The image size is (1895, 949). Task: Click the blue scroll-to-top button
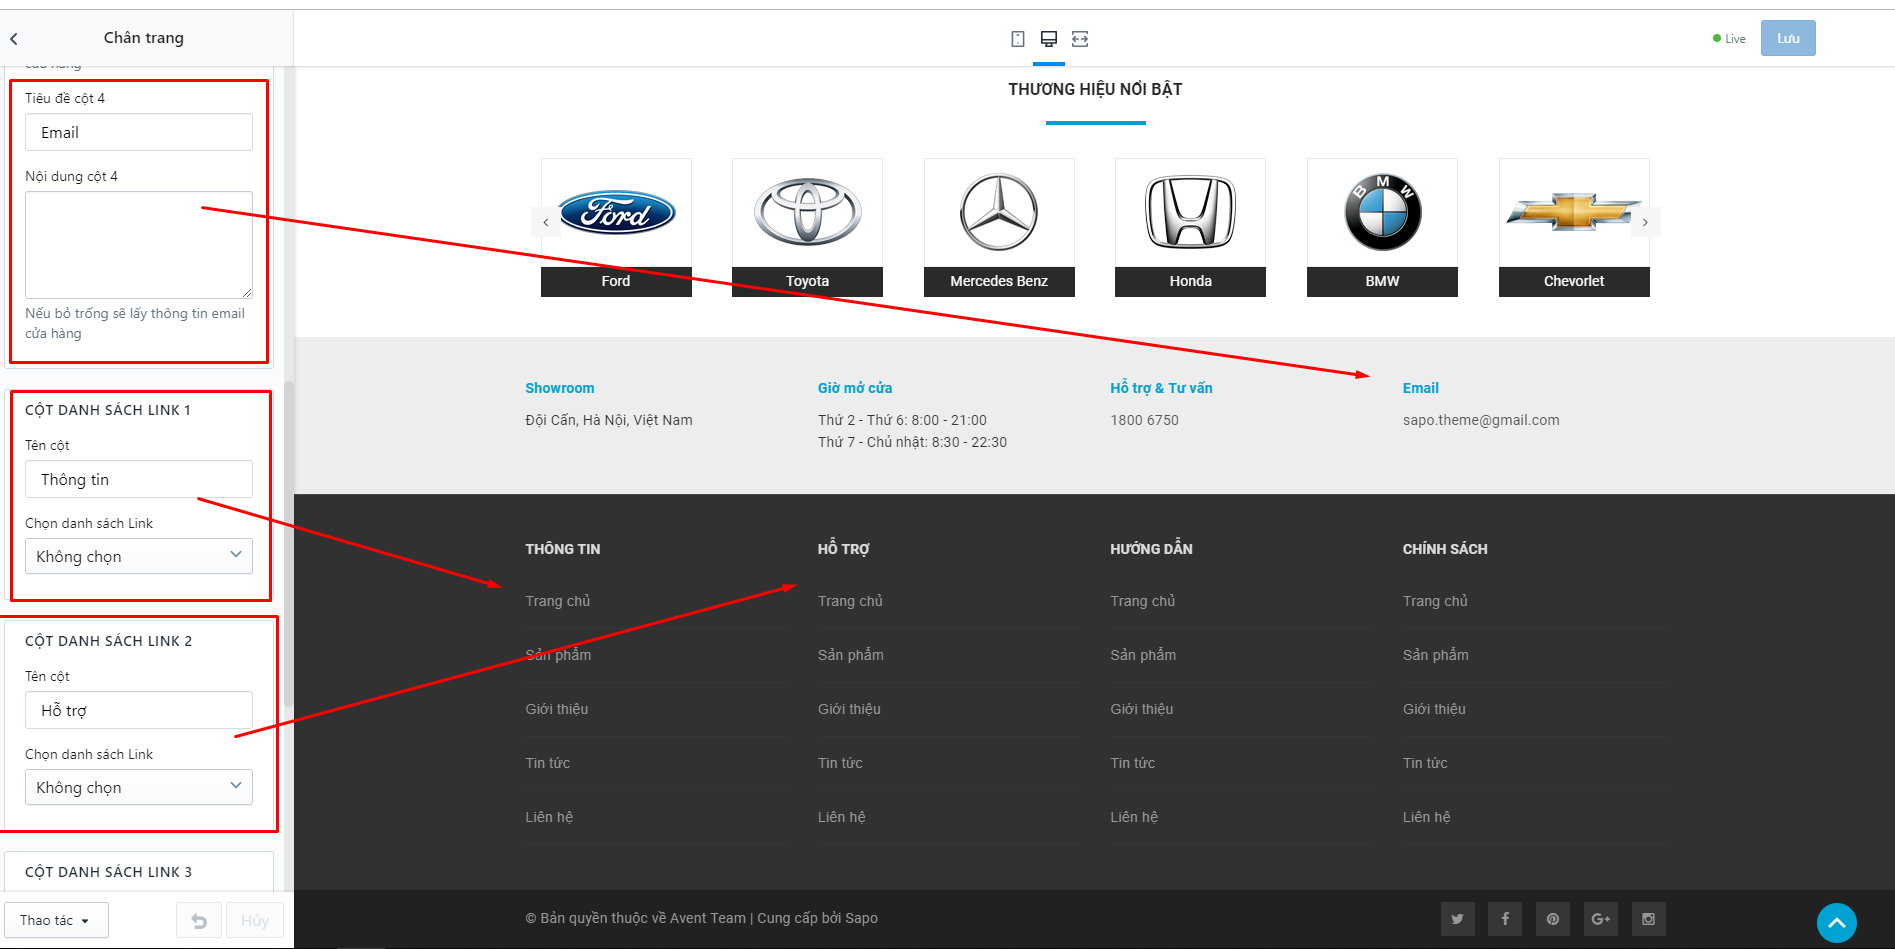pyautogui.click(x=1837, y=923)
